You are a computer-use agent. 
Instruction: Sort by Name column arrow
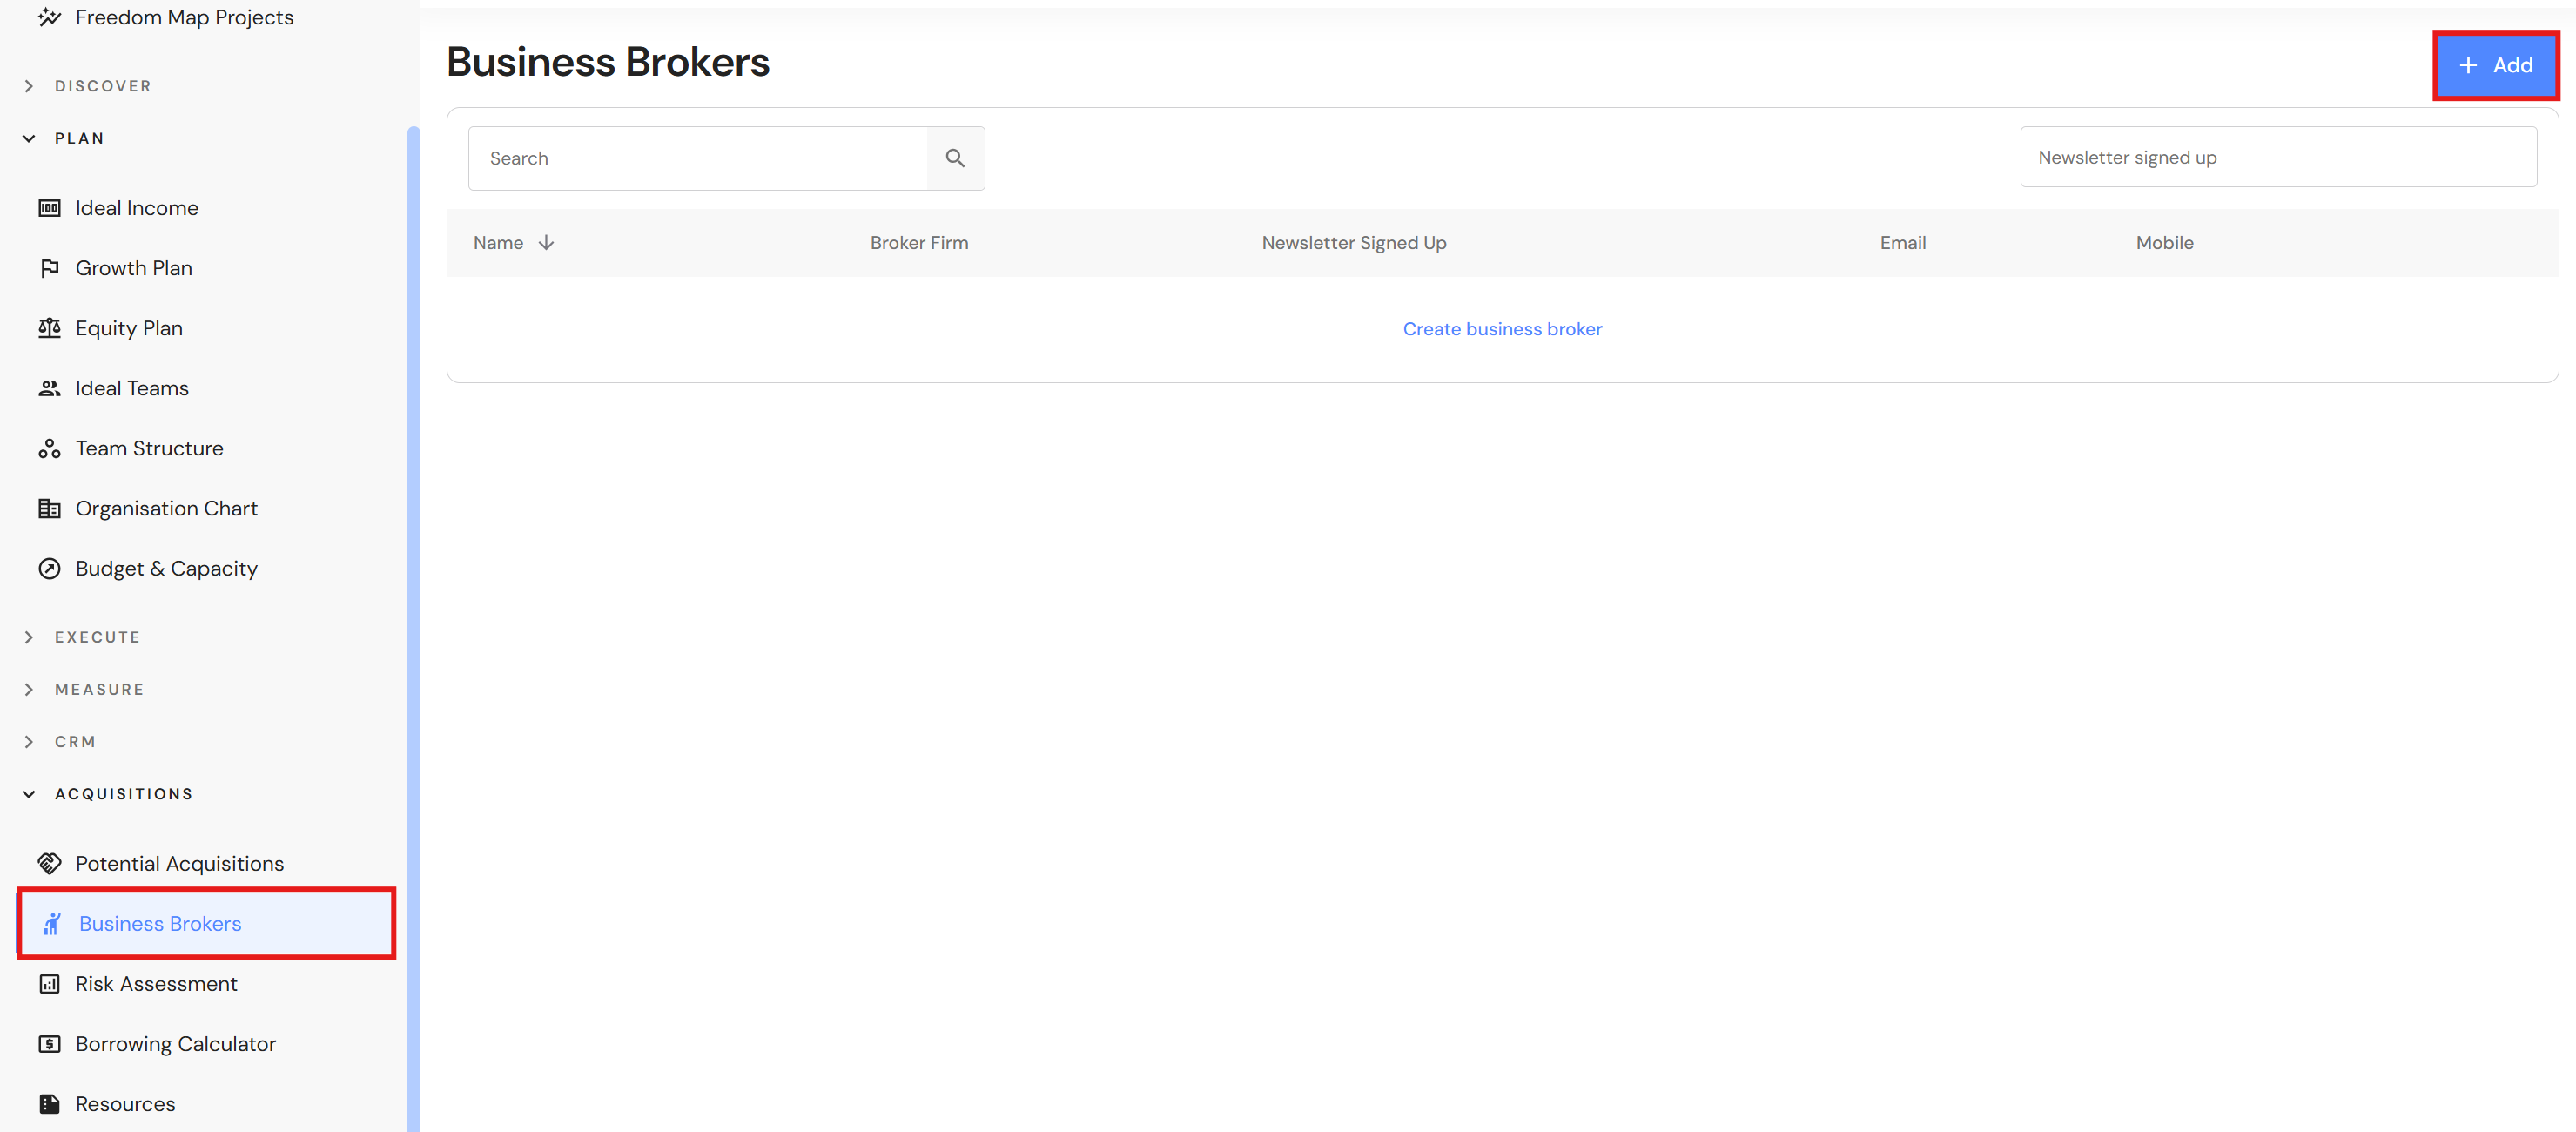[x=546, y=243]
